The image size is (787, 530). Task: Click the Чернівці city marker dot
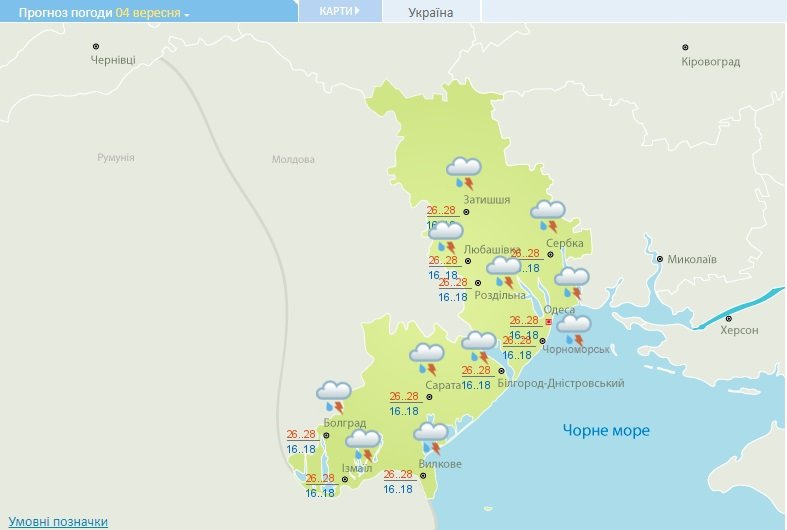[96, 47]
